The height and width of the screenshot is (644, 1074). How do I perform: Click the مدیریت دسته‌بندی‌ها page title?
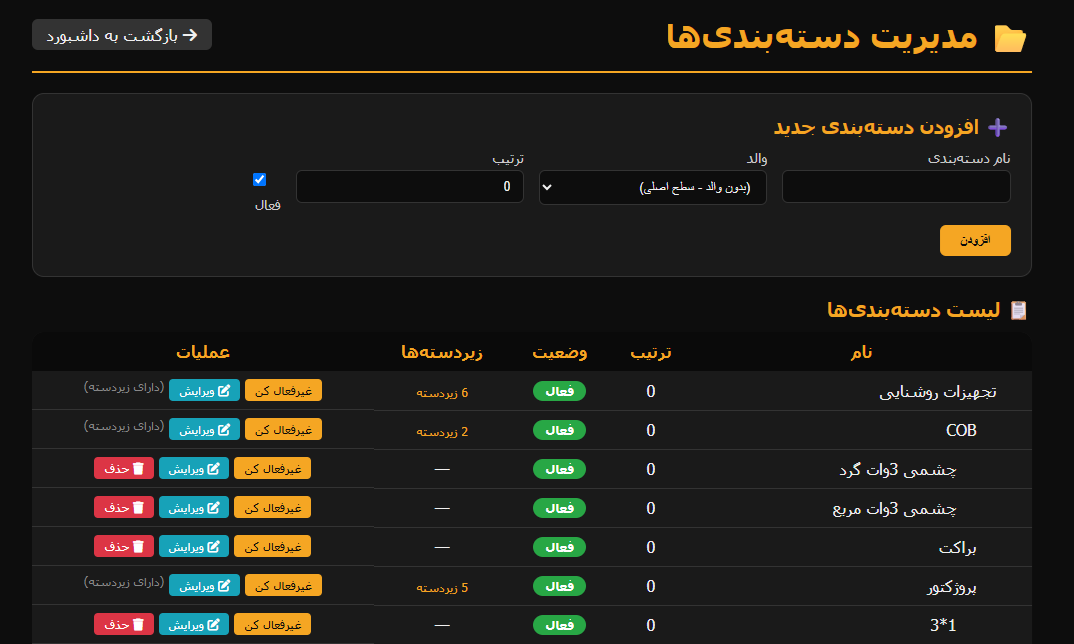point(822,36)
